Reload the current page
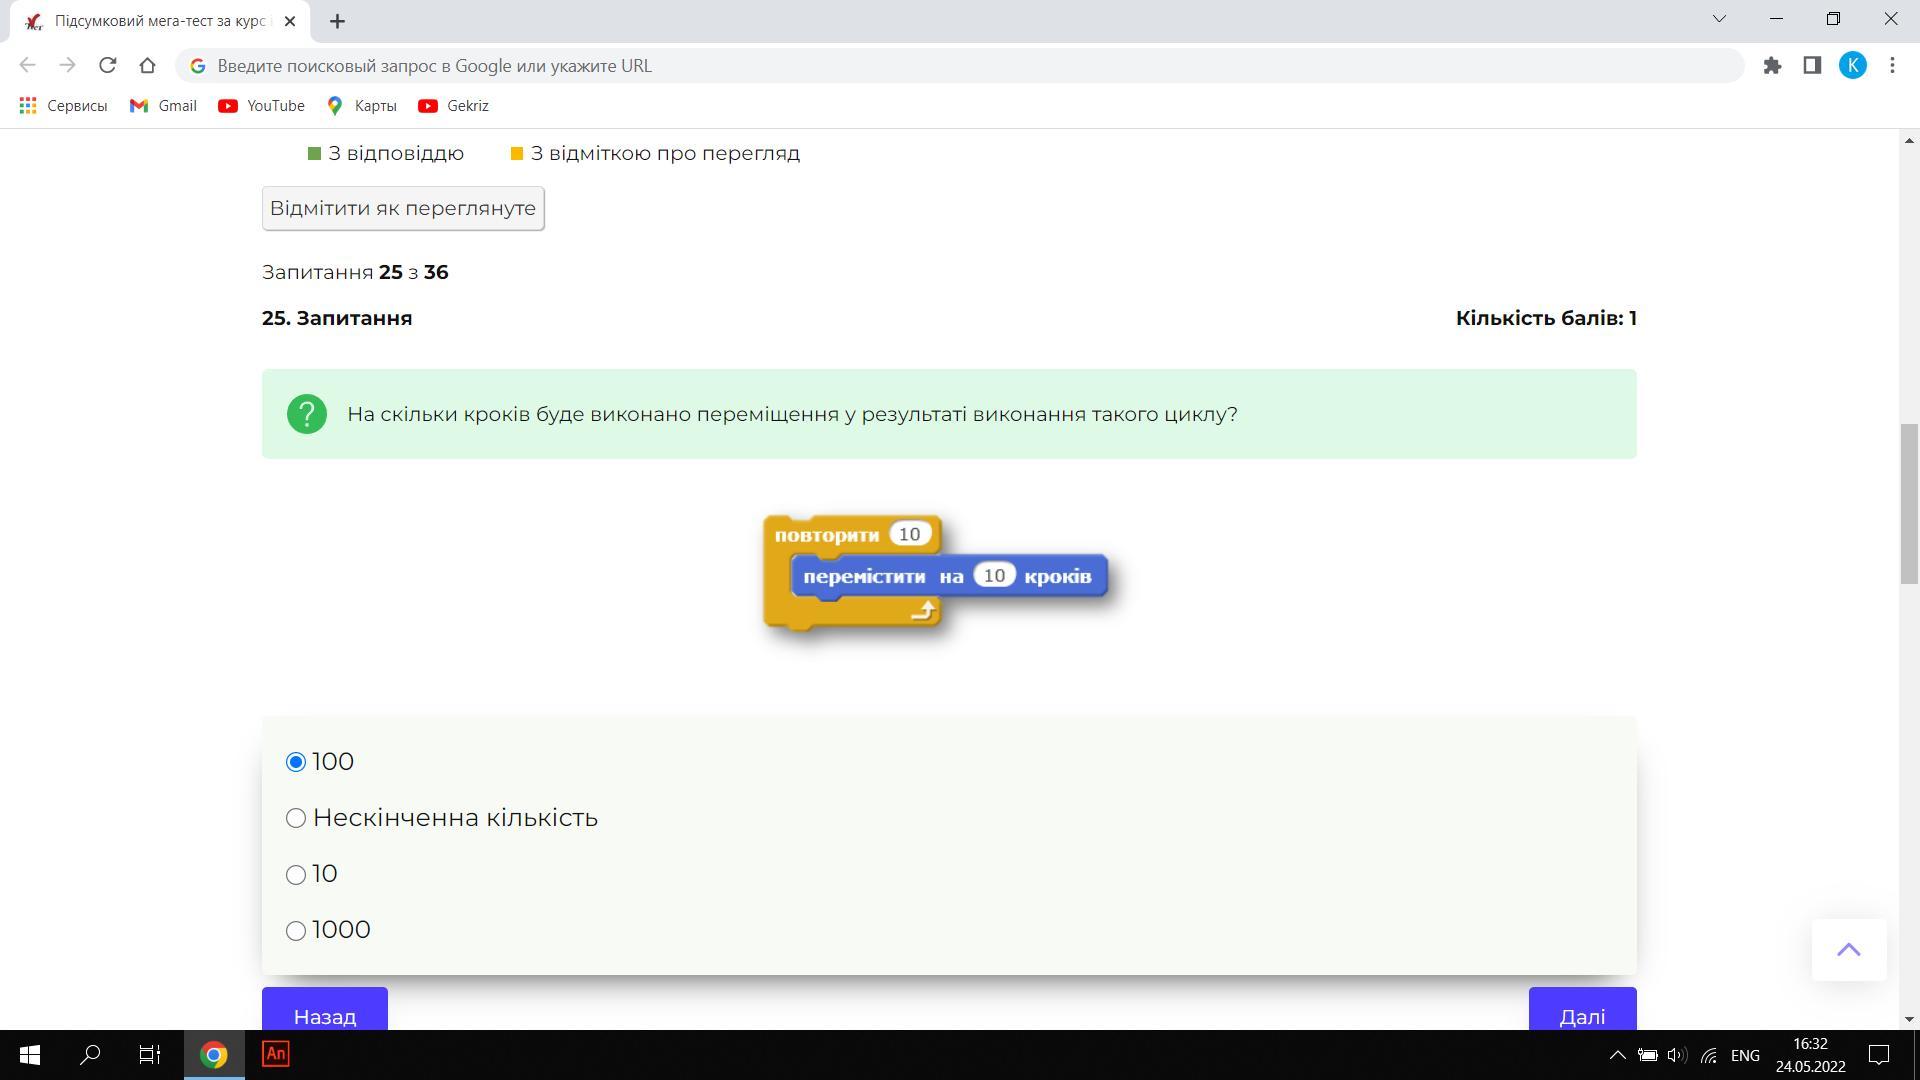 [107, 66]
